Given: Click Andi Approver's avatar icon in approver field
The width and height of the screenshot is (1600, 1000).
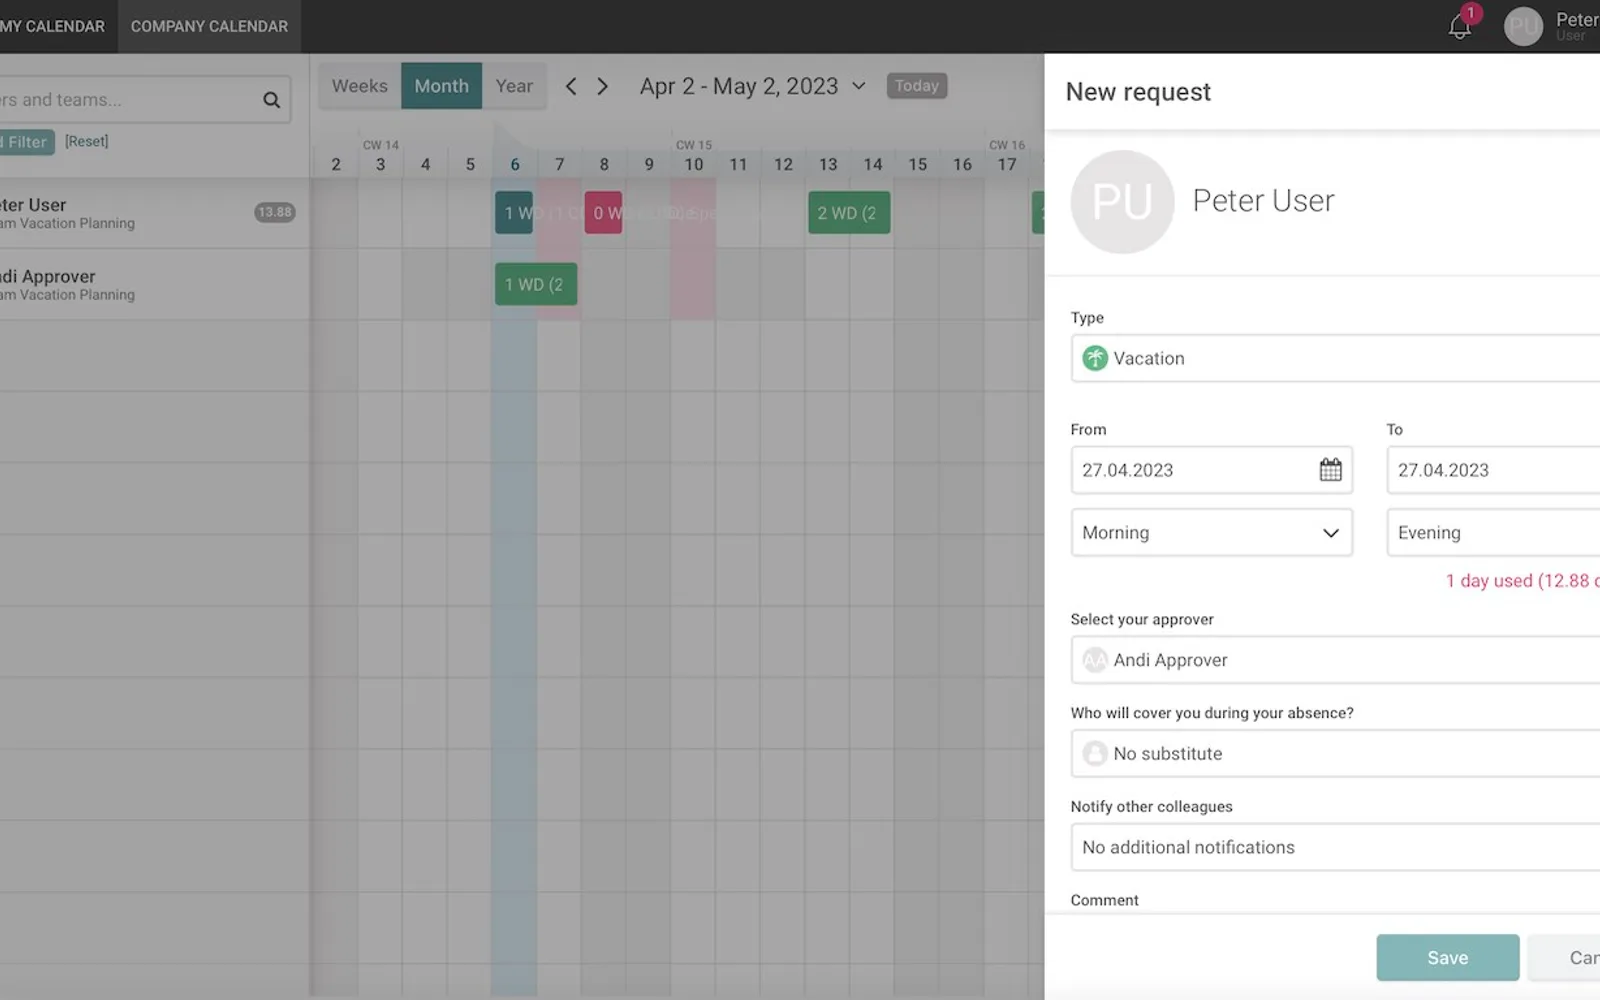Looking at the screenshot, I should (1095, 660).
